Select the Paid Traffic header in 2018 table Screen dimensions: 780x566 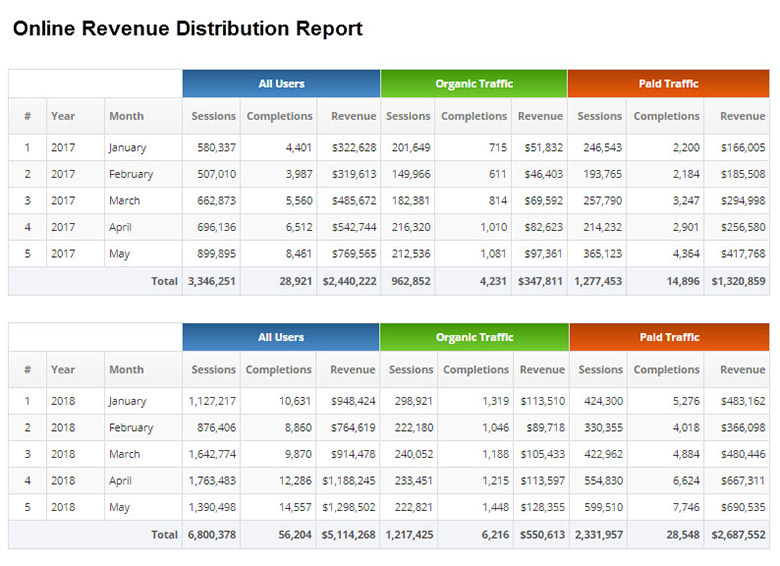pos(669,337)
